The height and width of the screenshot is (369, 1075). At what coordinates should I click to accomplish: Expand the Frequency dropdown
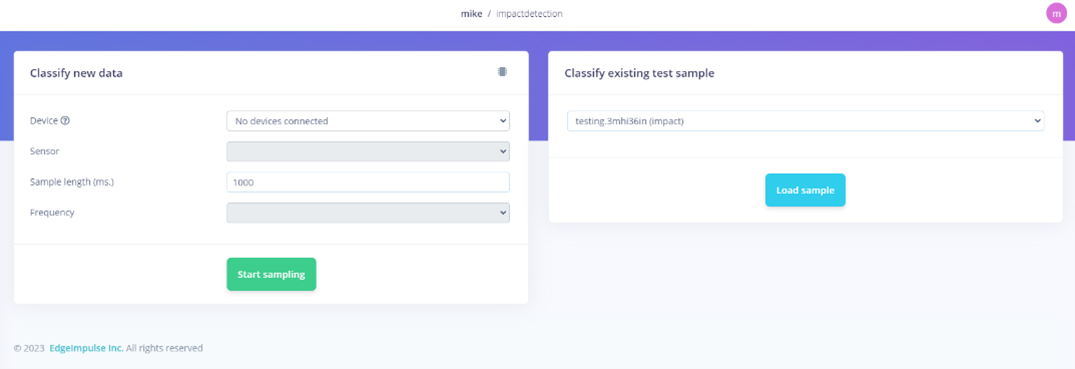click(368, 213)
